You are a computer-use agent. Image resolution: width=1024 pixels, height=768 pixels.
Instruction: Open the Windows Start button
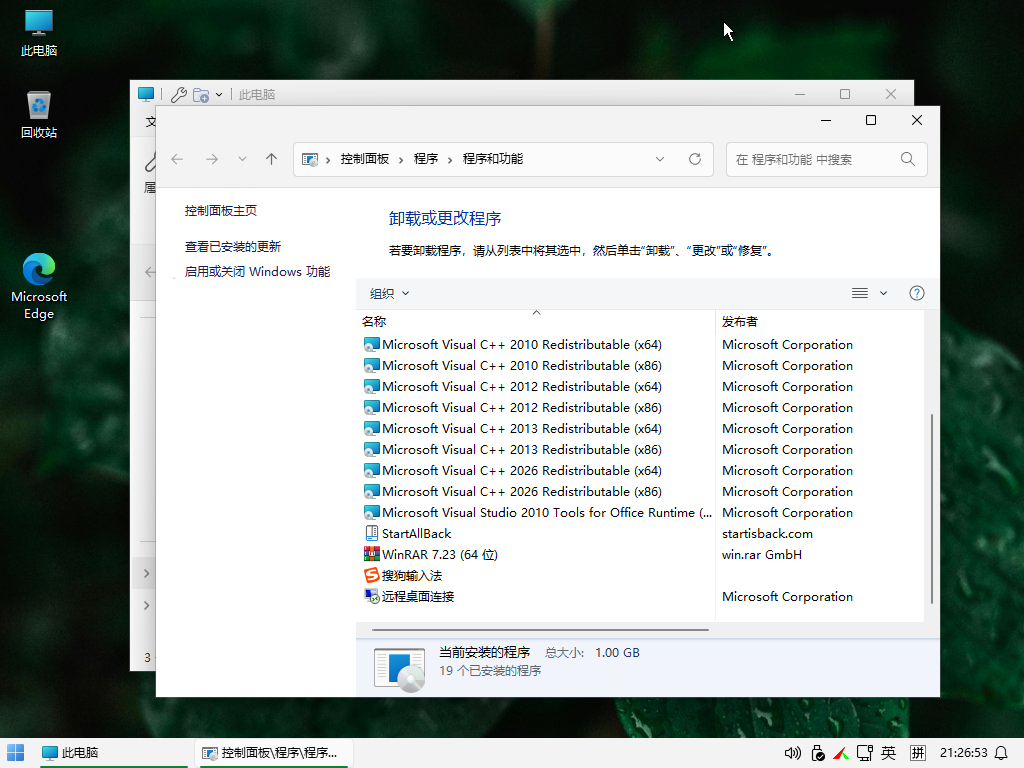pos(15,753)
